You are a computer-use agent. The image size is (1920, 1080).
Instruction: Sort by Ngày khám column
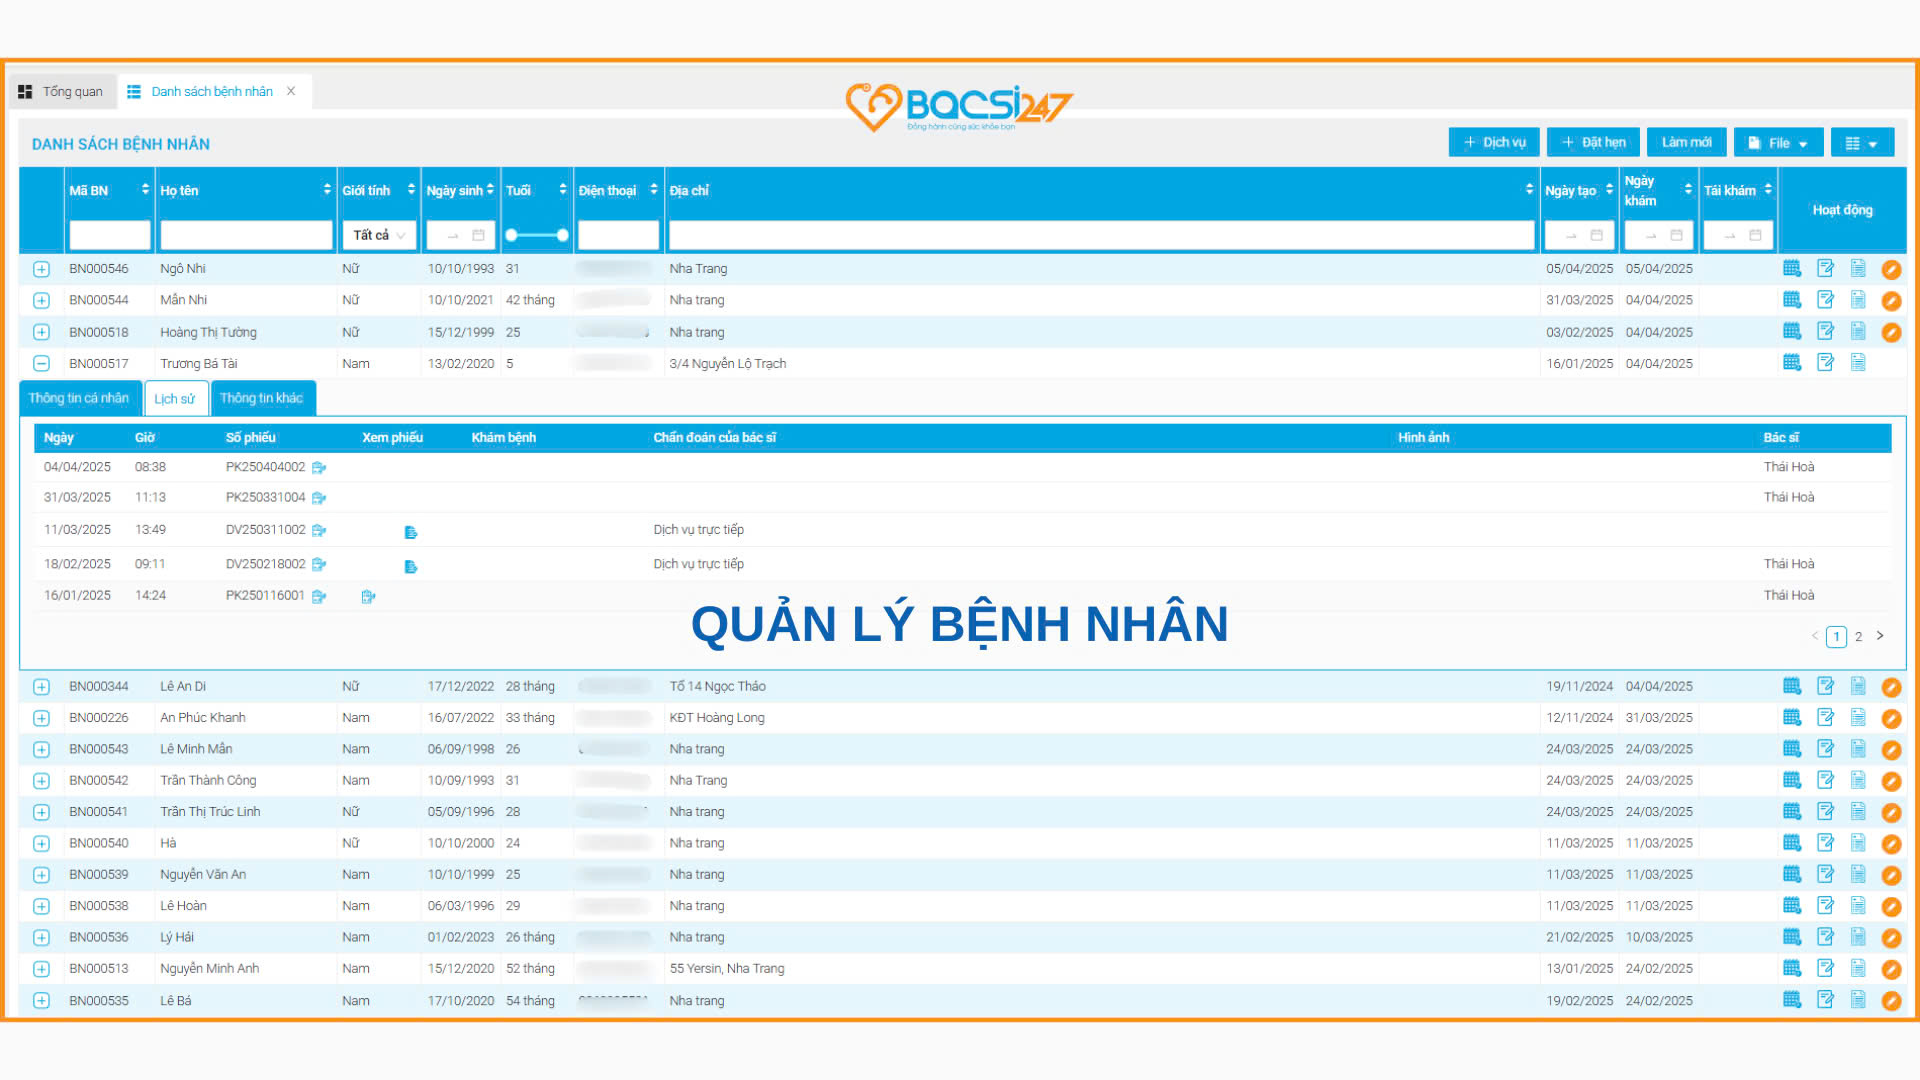coord(1688,189)
